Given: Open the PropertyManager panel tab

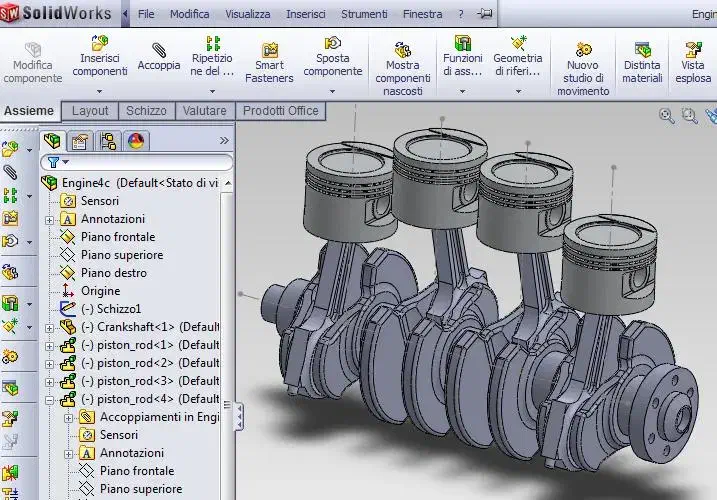Looking at the screenshot, I should pyautogui.click(x=80, y=141).
